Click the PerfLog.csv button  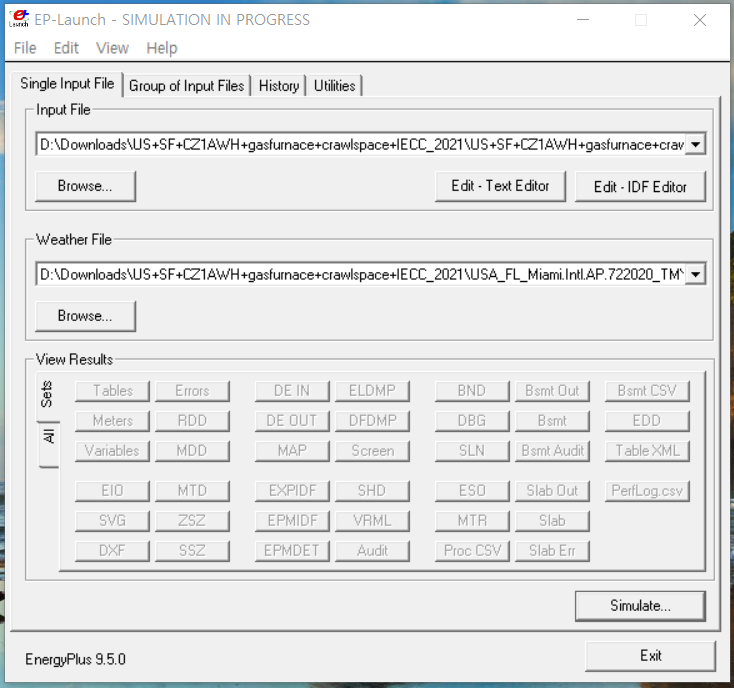point(647,491)
